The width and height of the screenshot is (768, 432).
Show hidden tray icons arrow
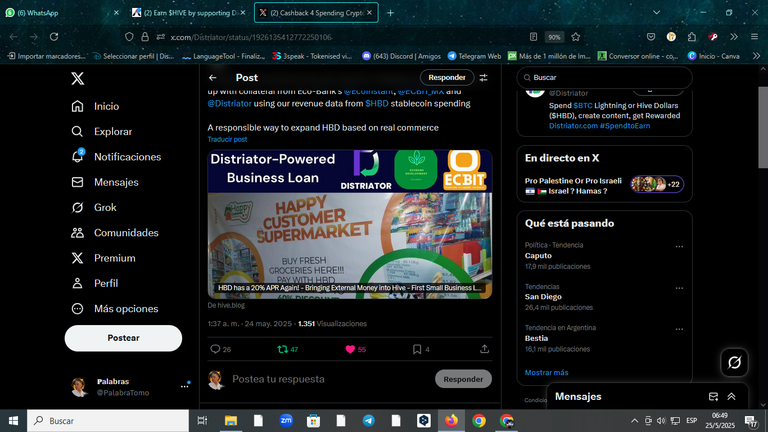click(634, 421)
